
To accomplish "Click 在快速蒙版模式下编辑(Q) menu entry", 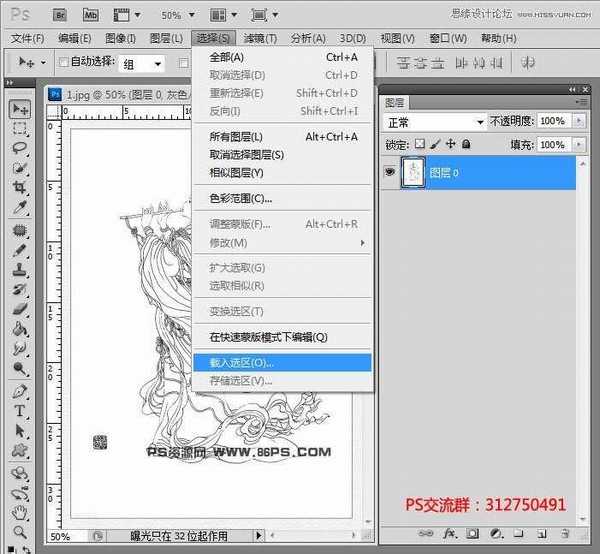I will click(x=267, y=337).
